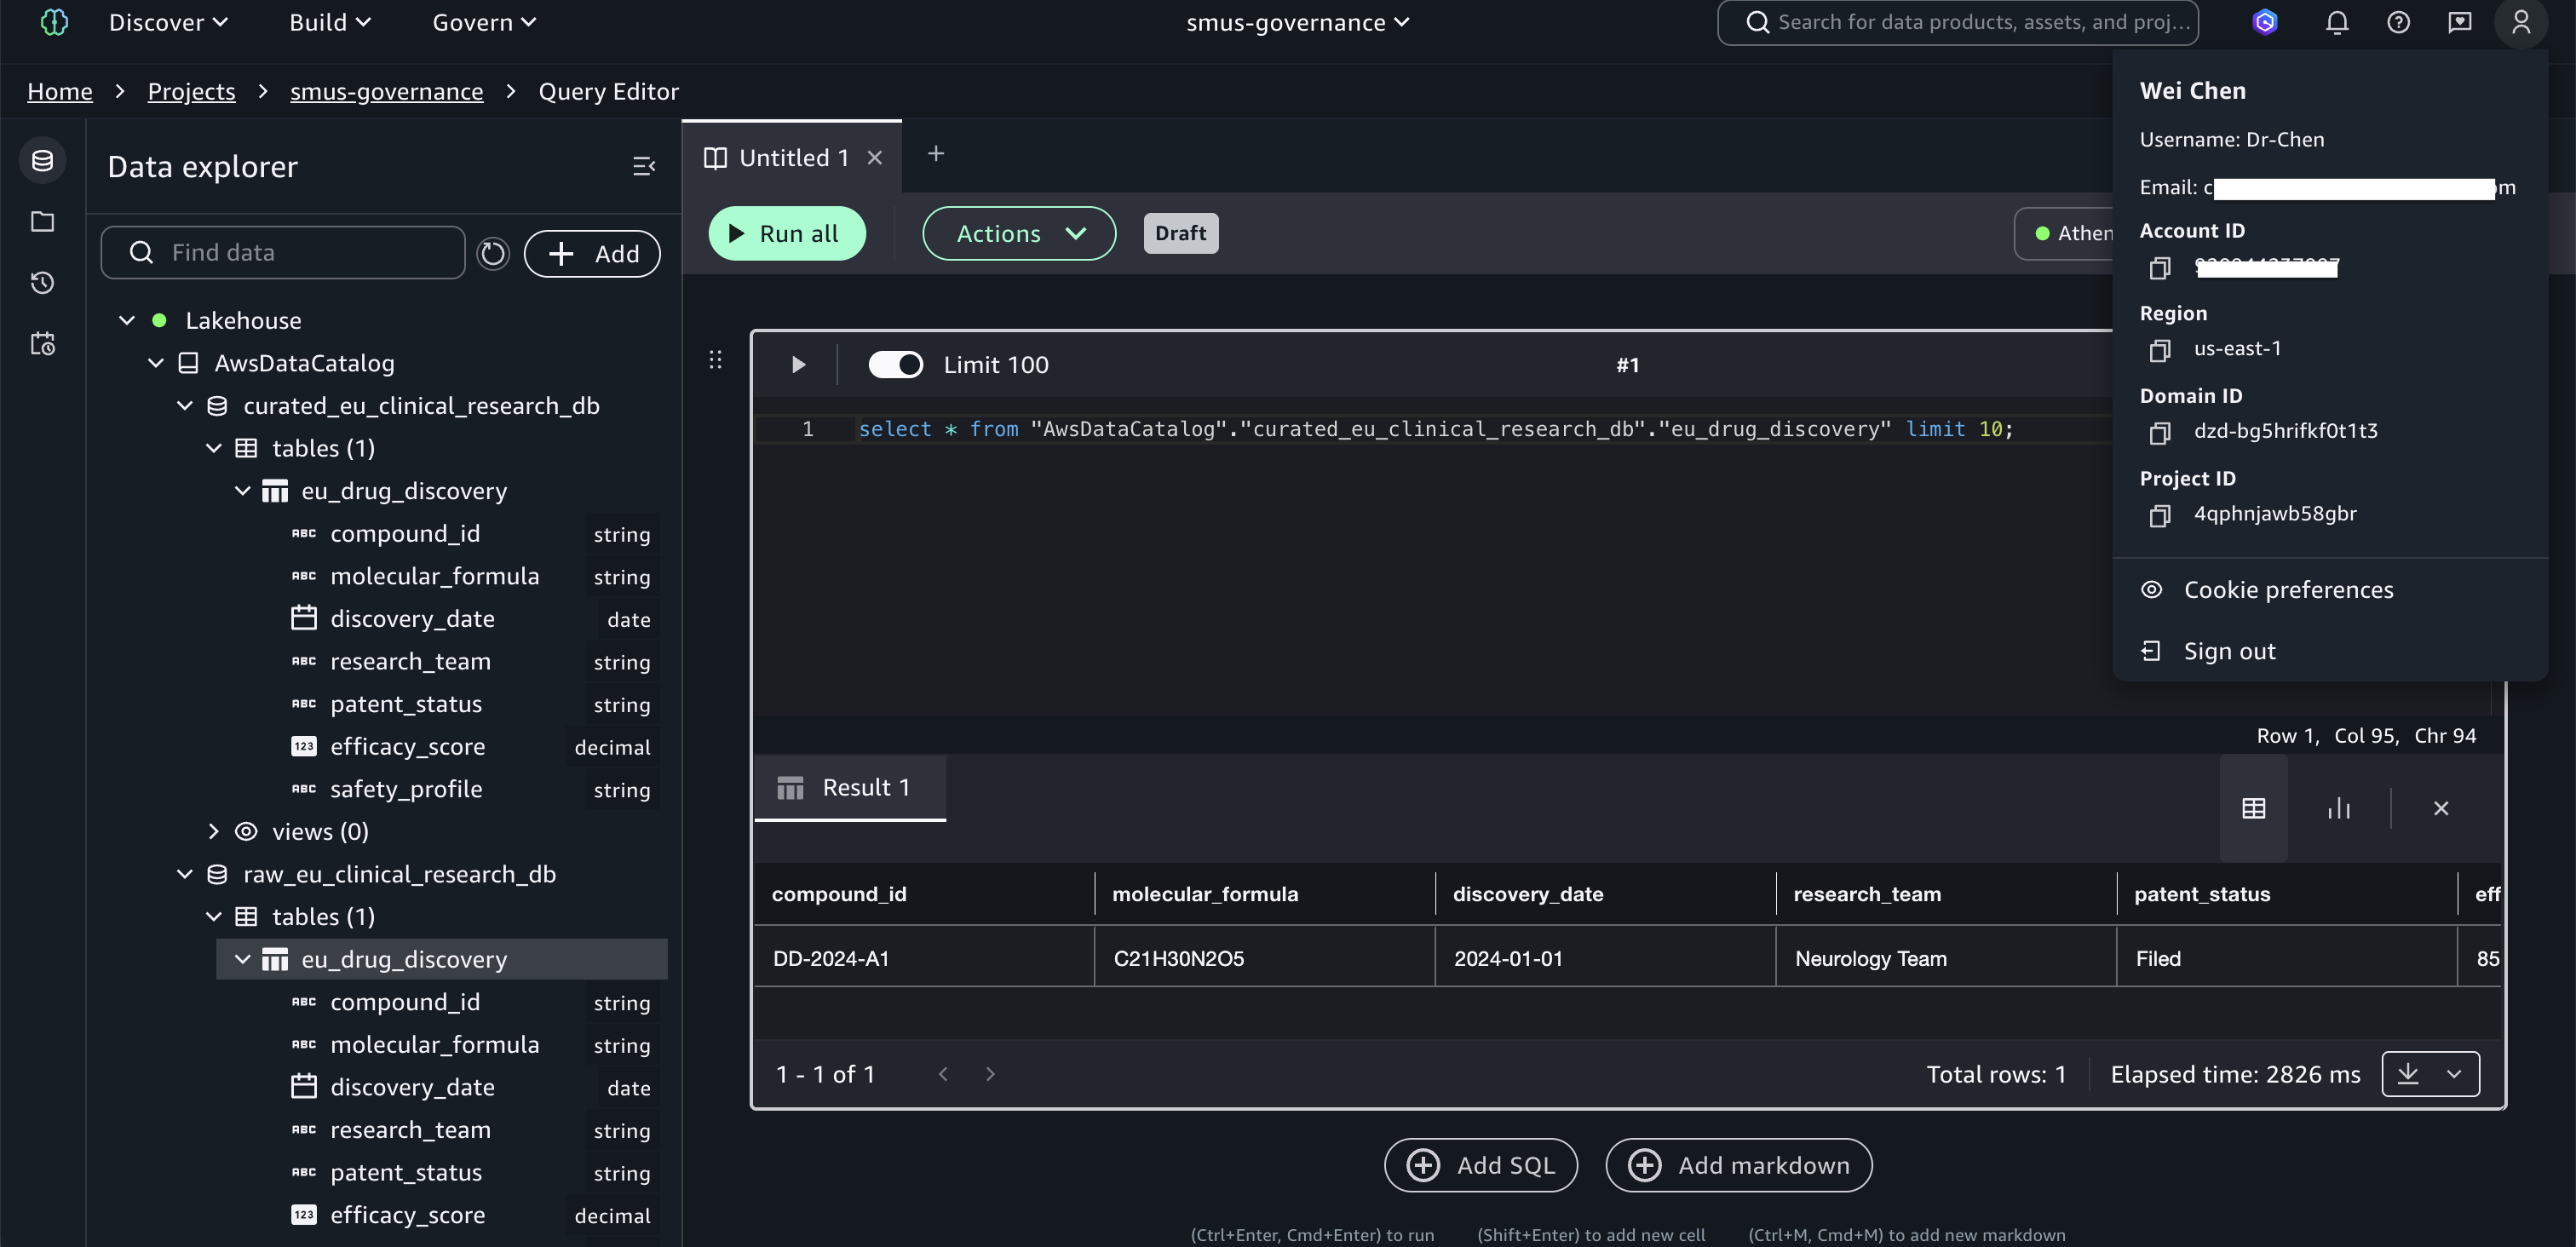Add a new query tab

pyautogui.click(x=936, y=154)
